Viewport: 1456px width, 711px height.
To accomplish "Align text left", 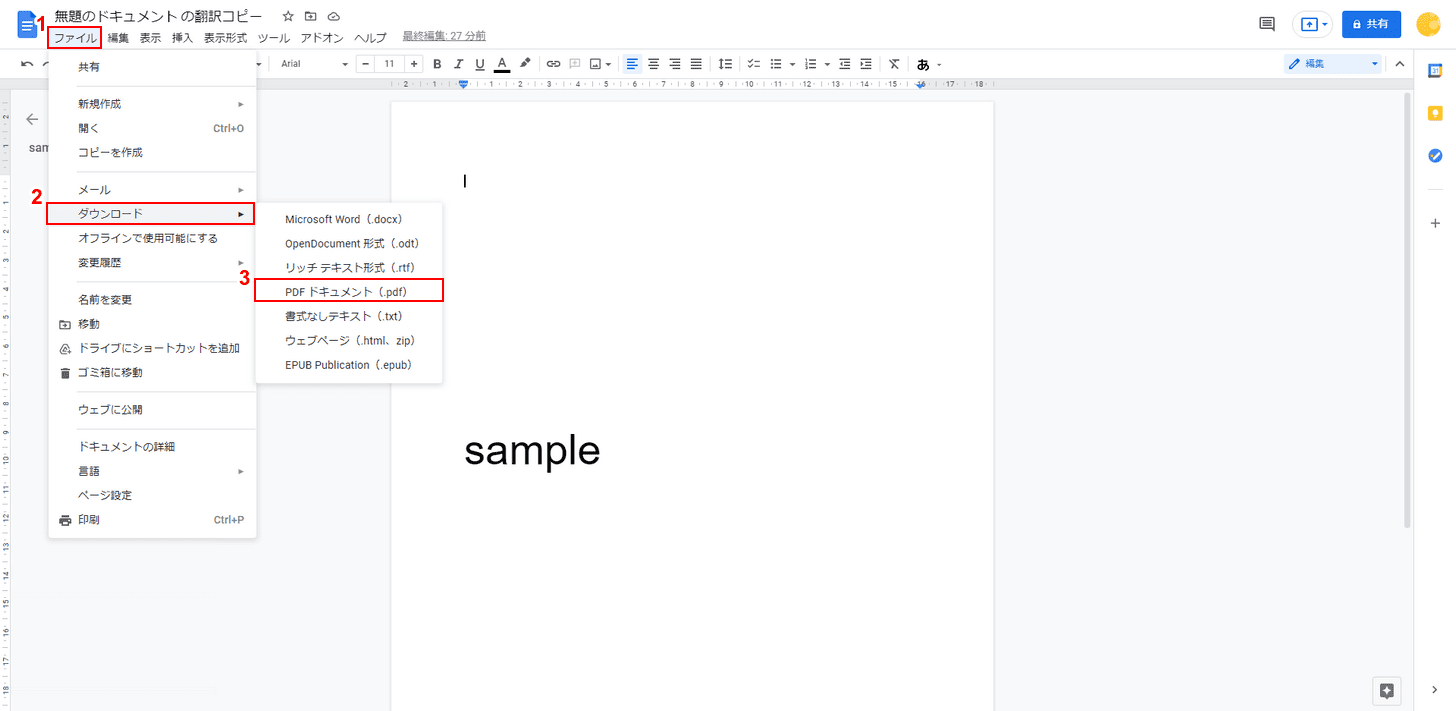I will coord(632,64).
